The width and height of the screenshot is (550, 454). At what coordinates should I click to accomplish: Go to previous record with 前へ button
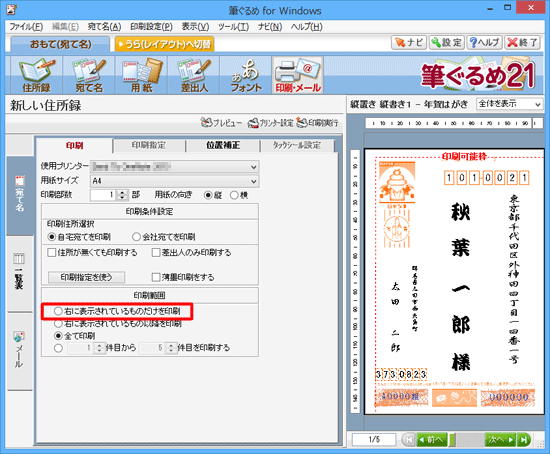click(432, 440)
